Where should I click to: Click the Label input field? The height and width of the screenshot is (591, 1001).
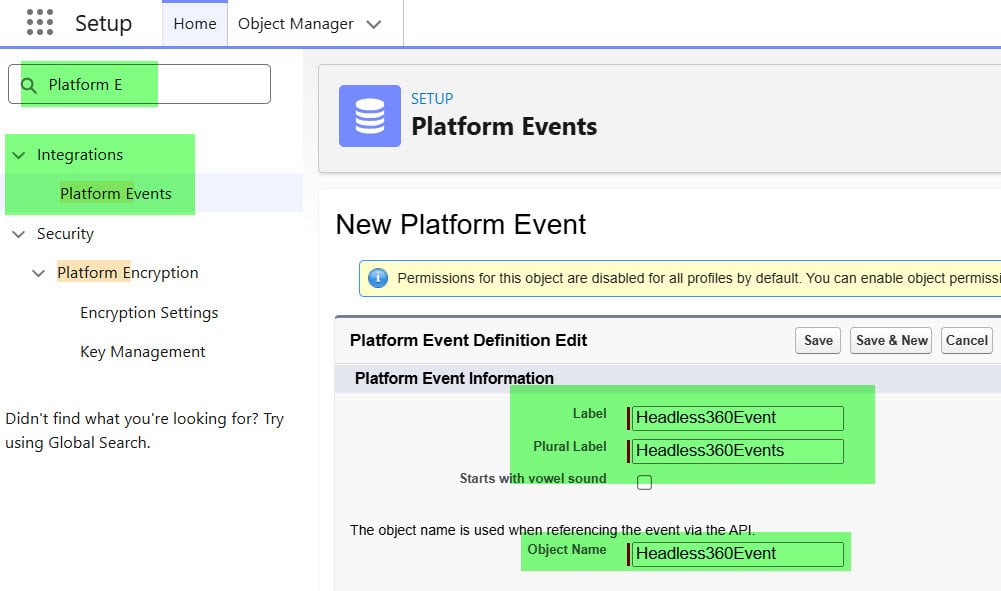click(x=737, y=418)
